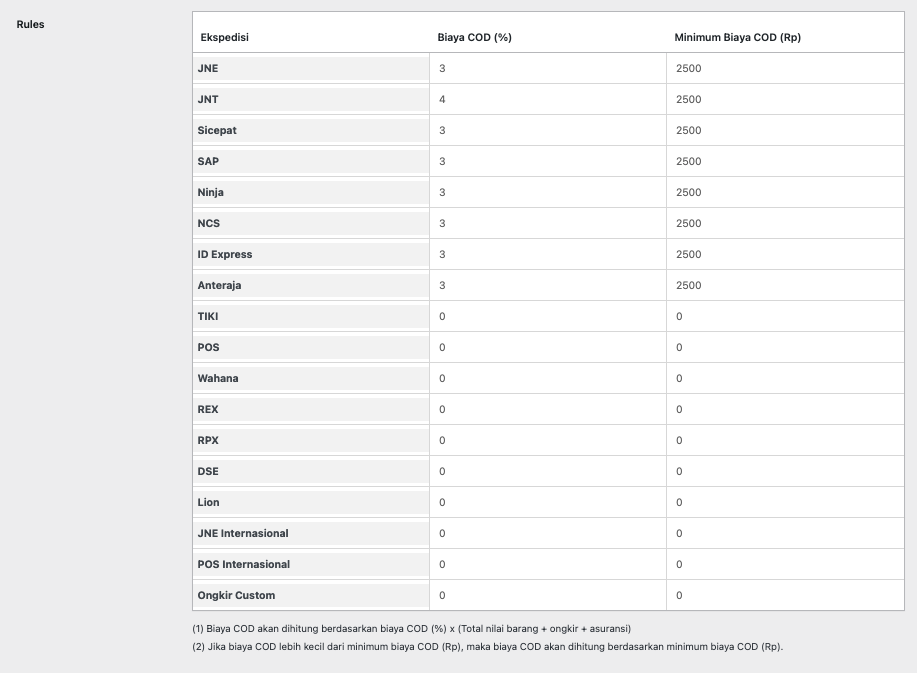Edit the Ninja minimum Biaya COD field

(785, 192)
